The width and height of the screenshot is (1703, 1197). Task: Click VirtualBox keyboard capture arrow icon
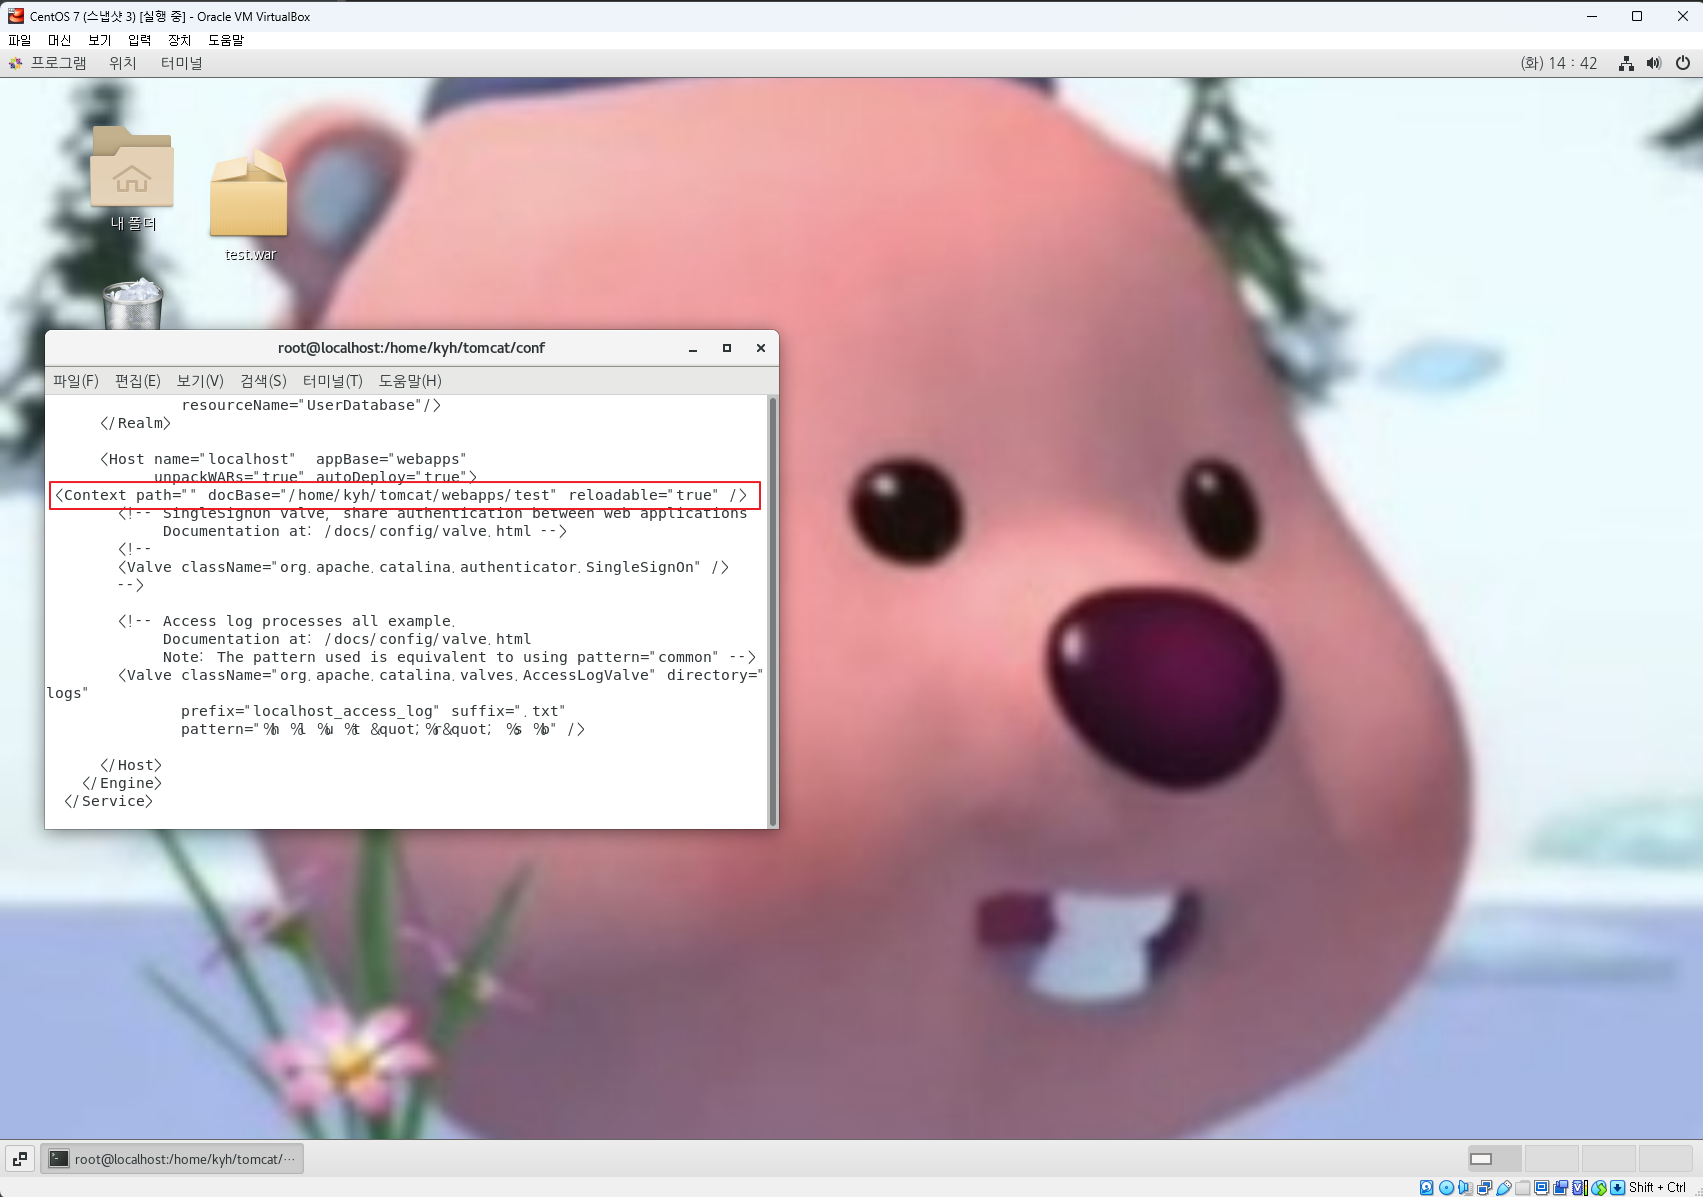pos(1617,1187)
